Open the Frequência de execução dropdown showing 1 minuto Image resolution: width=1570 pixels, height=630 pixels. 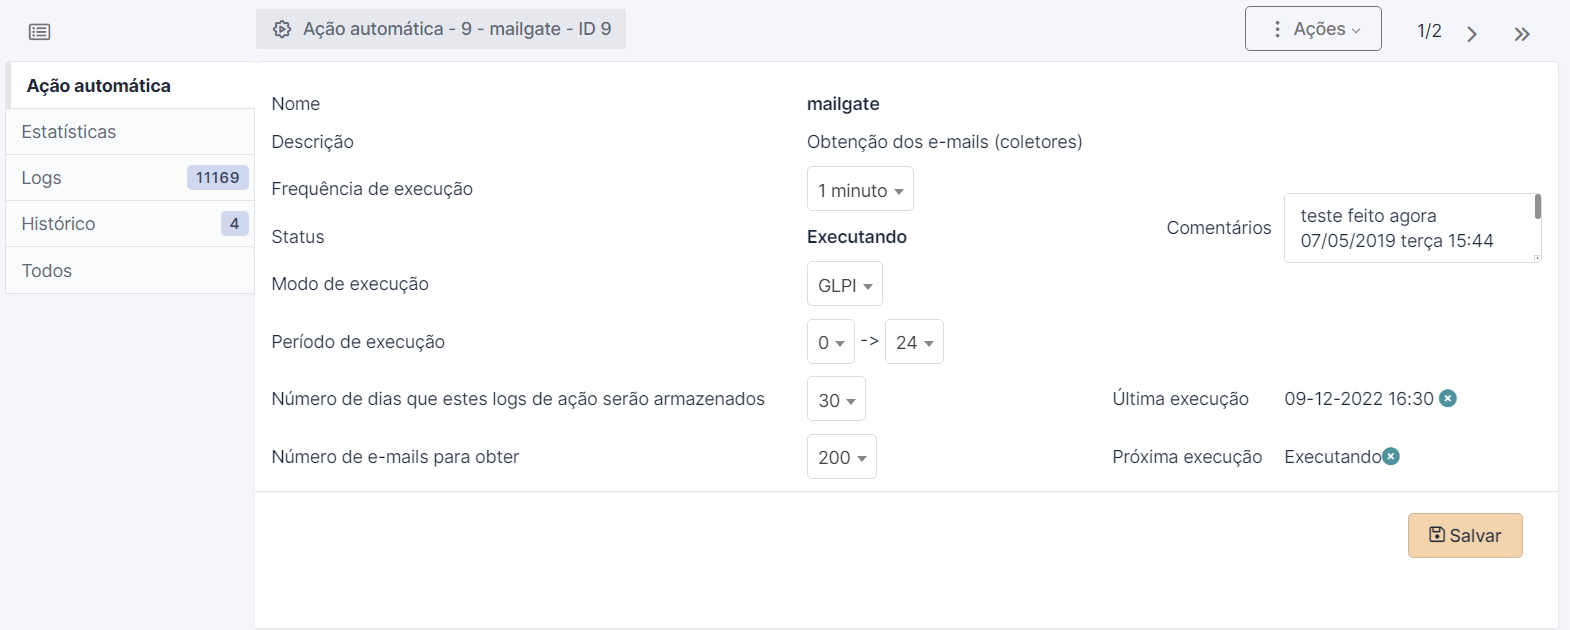859,189
